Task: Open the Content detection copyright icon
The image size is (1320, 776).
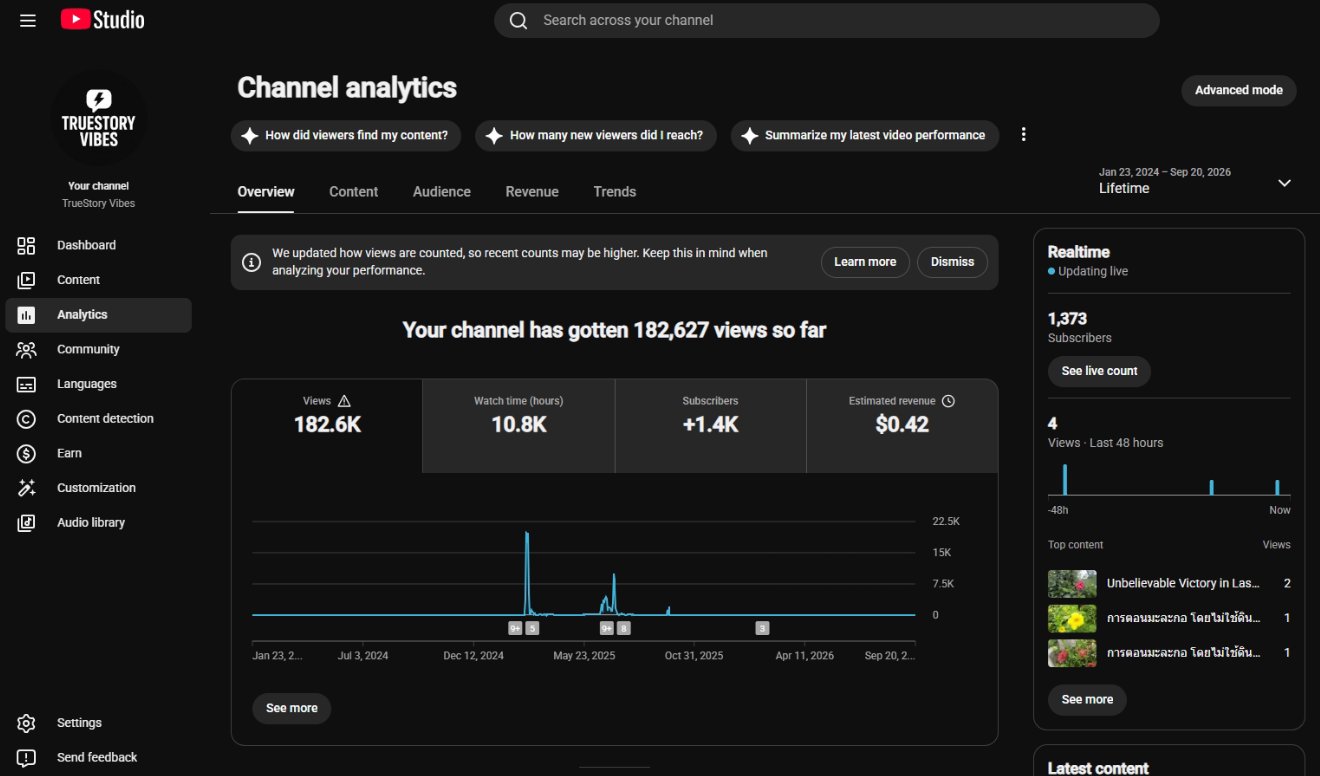Action: click(x=26, y=419)
